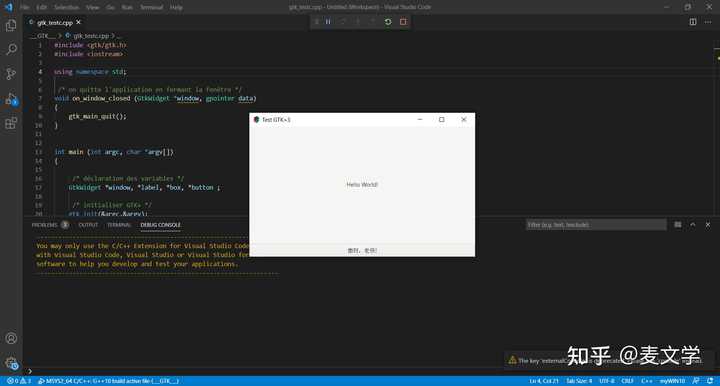Minimize the Test GTK+3 window
The width and height of the screenshot is (720, 386).
click(x=420, y=119)
